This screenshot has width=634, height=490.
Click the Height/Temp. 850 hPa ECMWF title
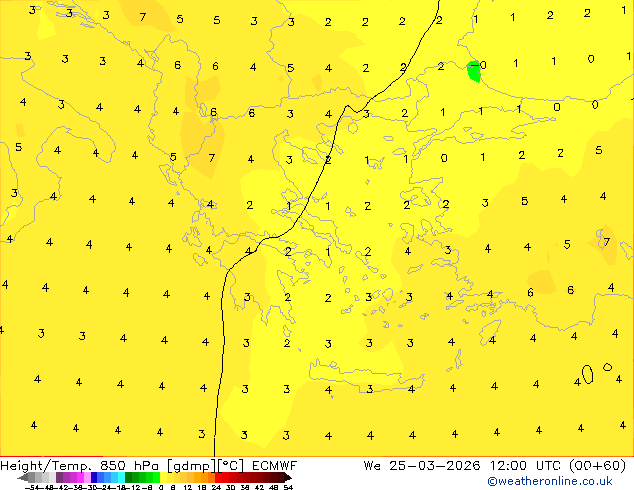click(148, 465)
